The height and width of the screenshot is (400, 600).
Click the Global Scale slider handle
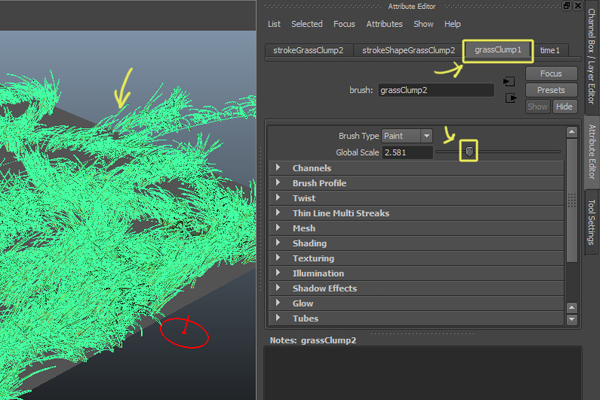click(x=469, y=152)
